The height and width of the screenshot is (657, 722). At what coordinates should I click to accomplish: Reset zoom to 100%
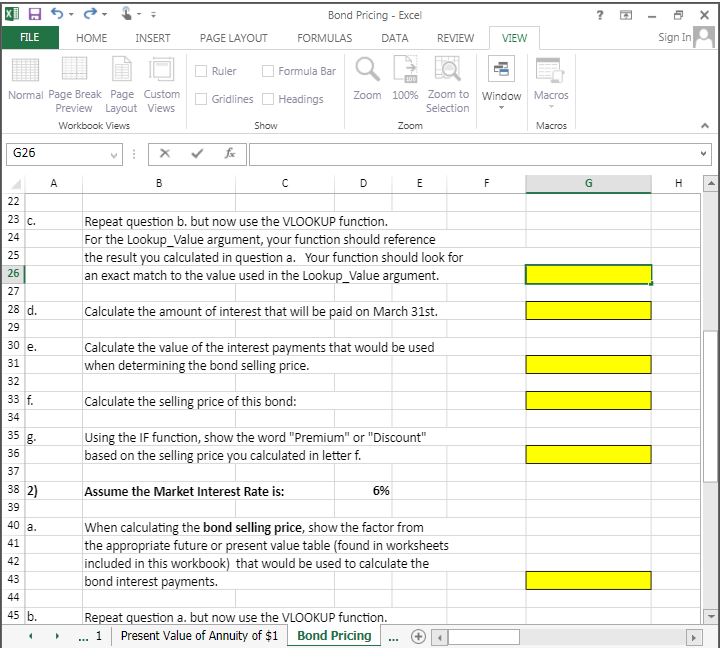coord(405,78)
